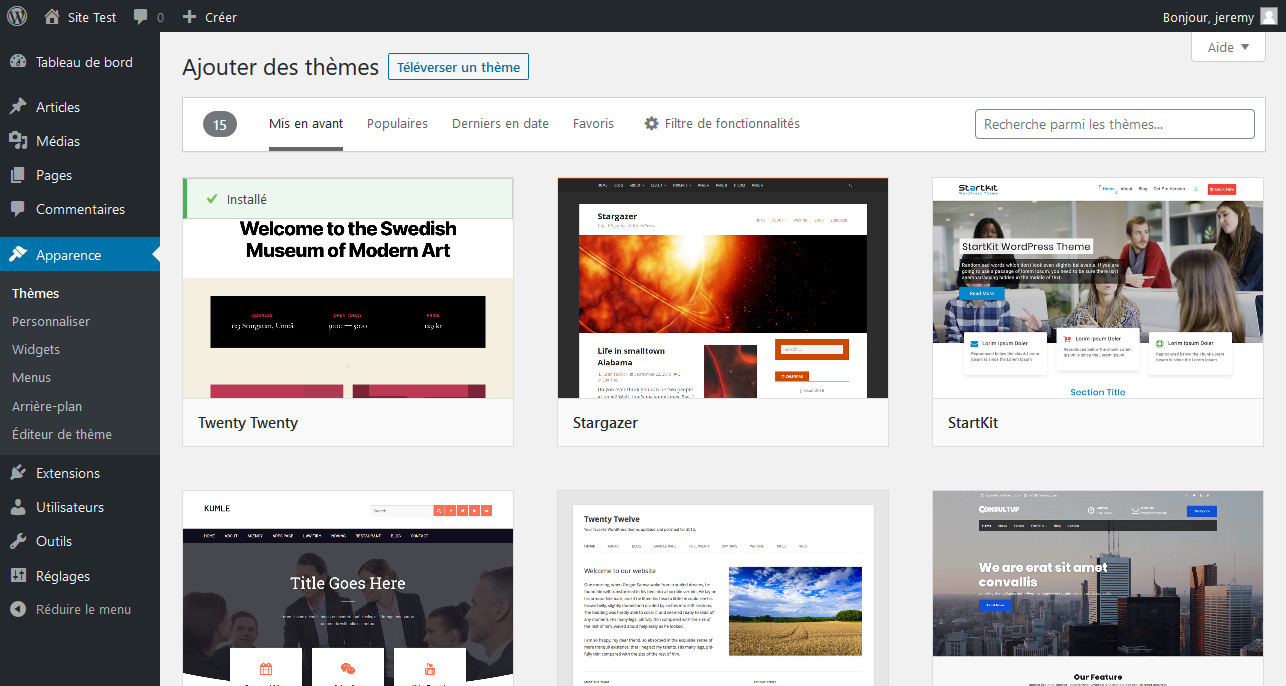The image size is (1286, 686).
Task: Click the Twenty Twenty theme name
Action: tap(248, 423)
